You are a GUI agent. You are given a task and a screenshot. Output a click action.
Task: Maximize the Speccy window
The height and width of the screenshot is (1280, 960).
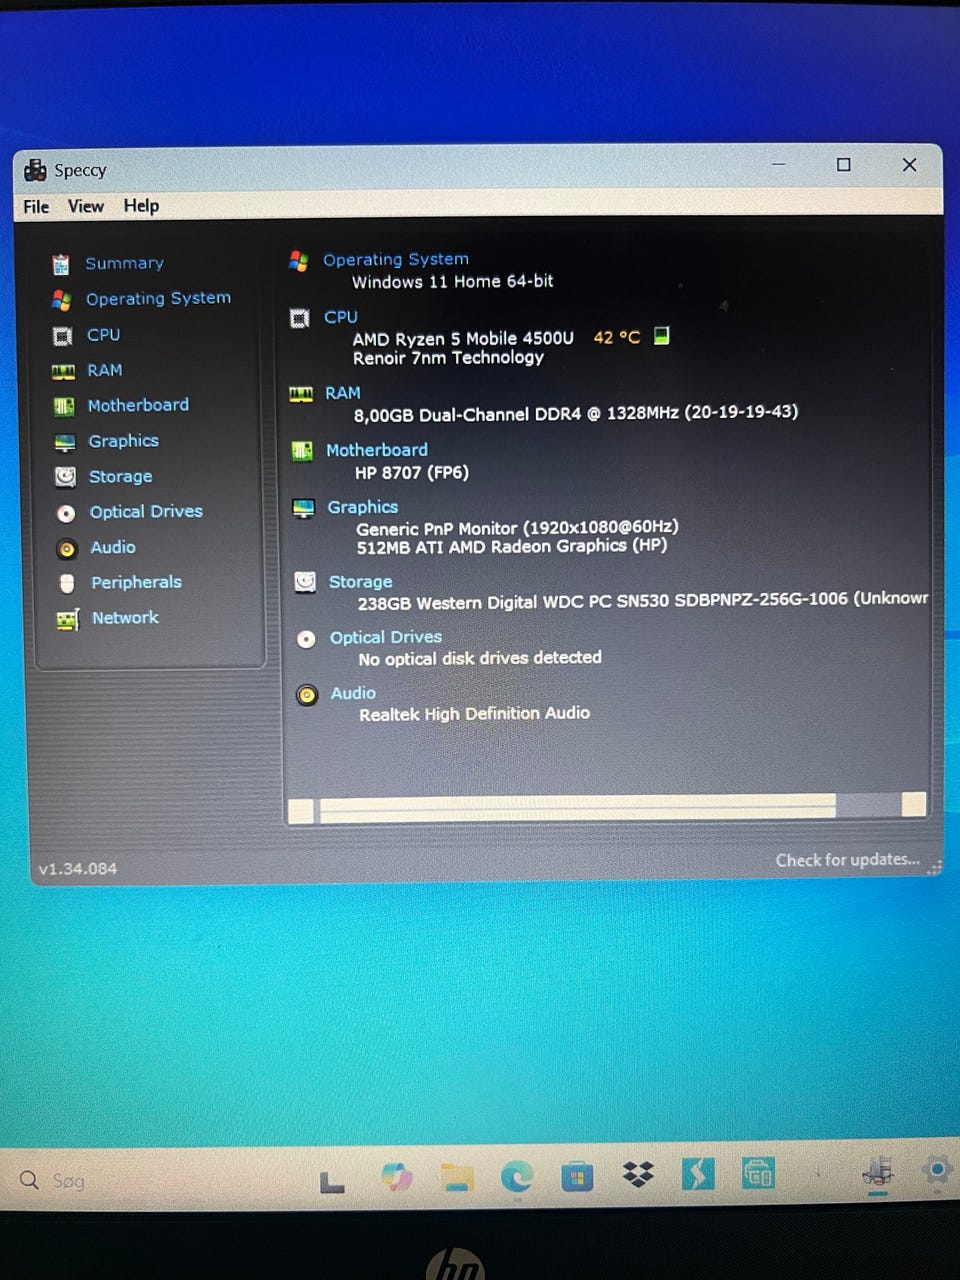click(x=844, y=164)
